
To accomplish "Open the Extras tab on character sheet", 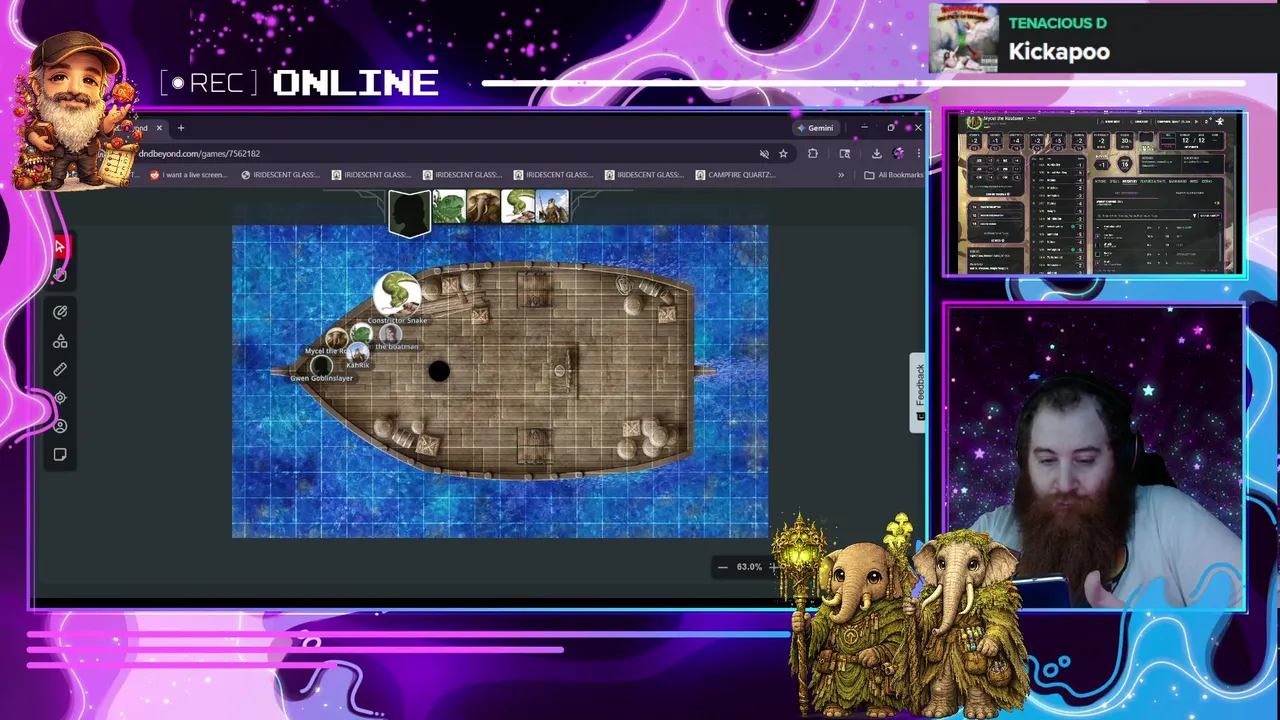I will click(1207, 181).
